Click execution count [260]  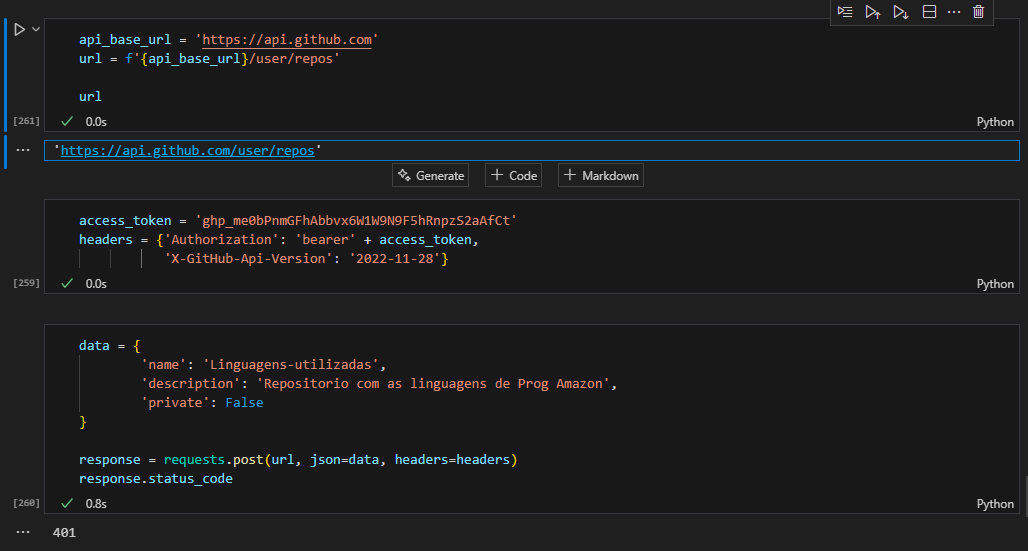[x=26, y=503]
